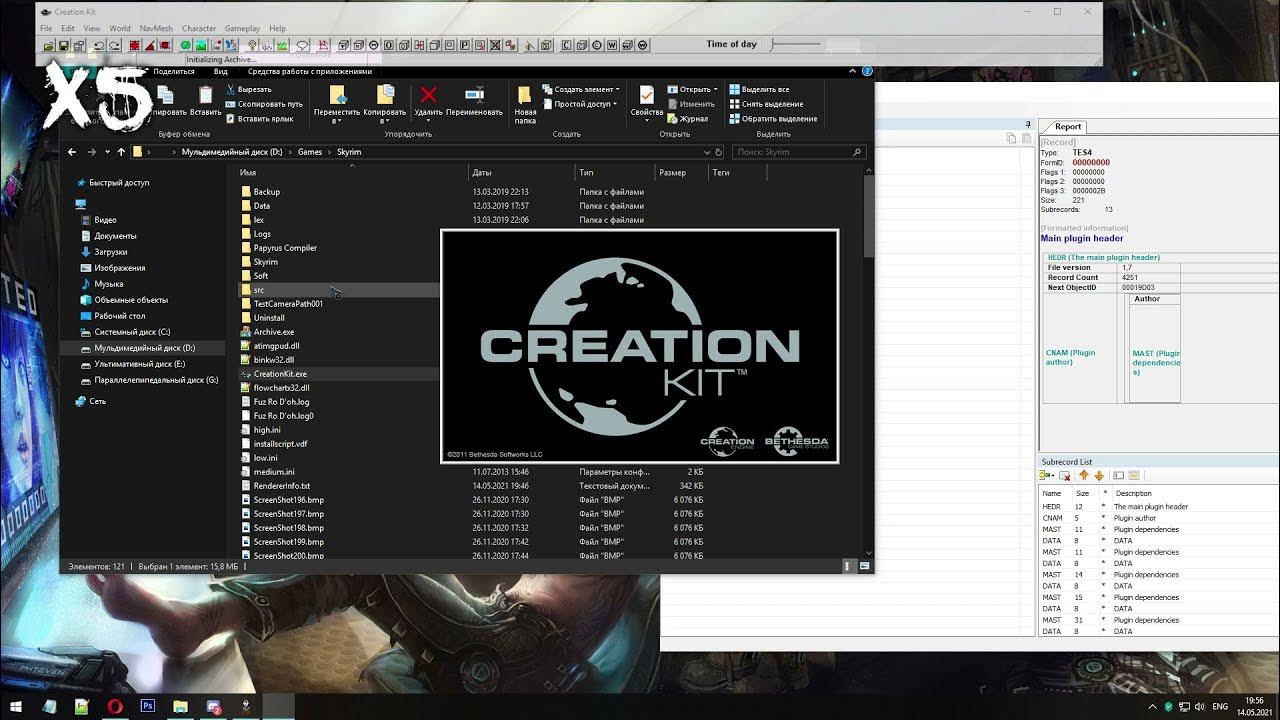The width and height of the screenshot is (1280, 720).
Task: Click the boxed C icon in Creation Kit toolbar
Action: point(567,45)
